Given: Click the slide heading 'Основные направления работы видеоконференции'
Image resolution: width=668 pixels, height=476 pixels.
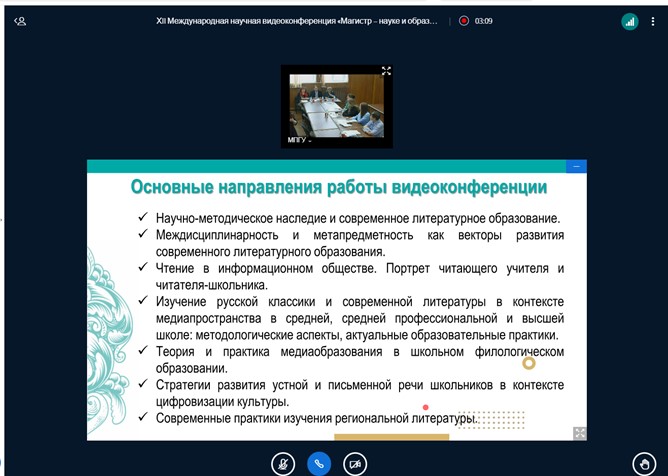Looking at the screenshot, I should click(x=340, y=187).
